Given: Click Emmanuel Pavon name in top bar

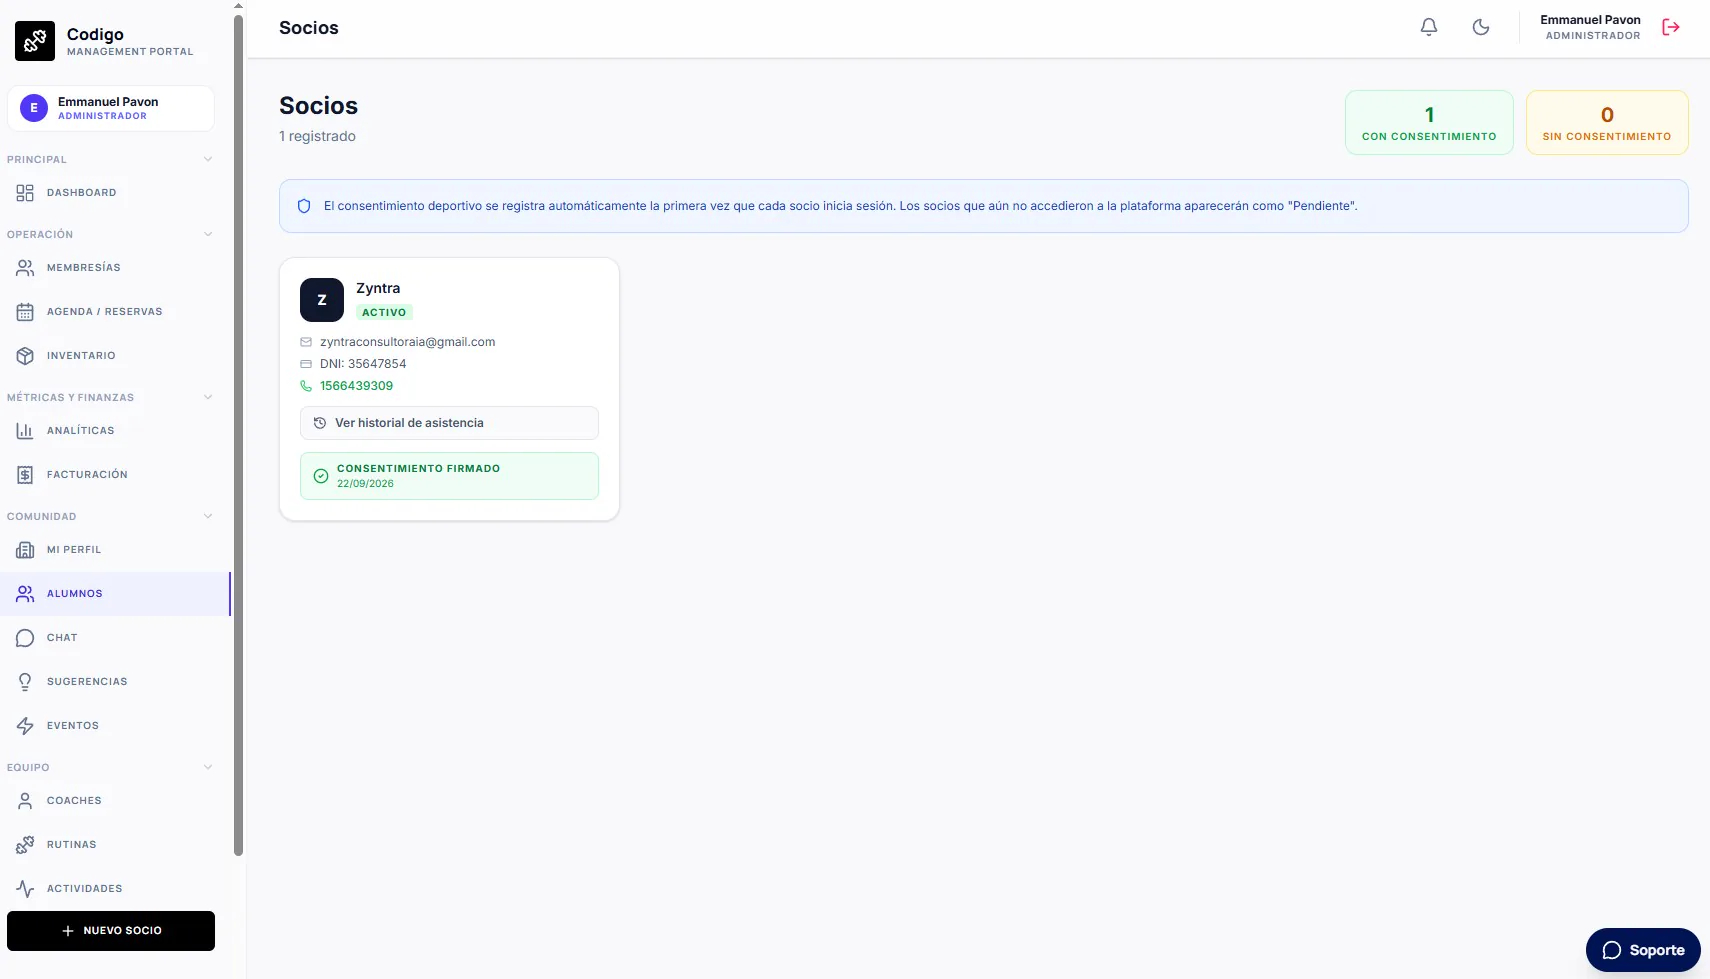Looking at the screenshot, I should [x=1590, y=20].
